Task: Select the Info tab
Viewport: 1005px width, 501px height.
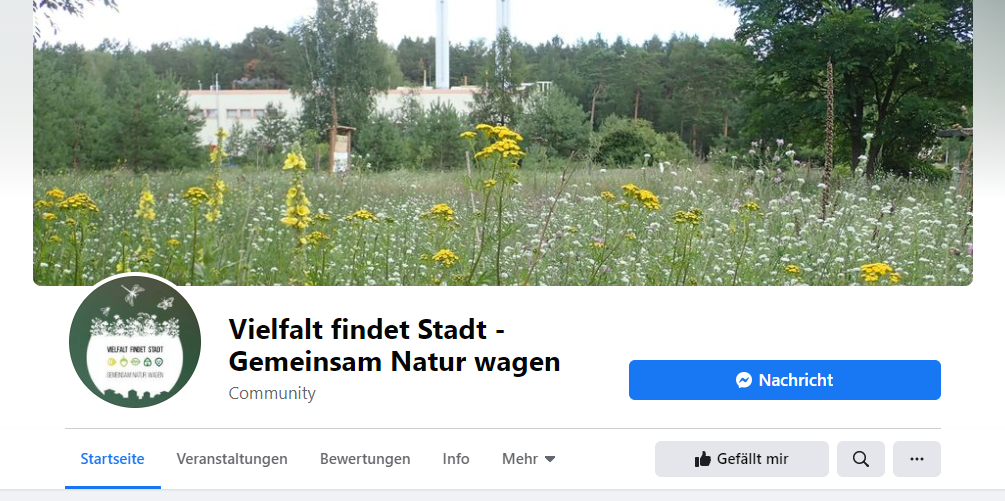Action: click(x=456, y=459)
